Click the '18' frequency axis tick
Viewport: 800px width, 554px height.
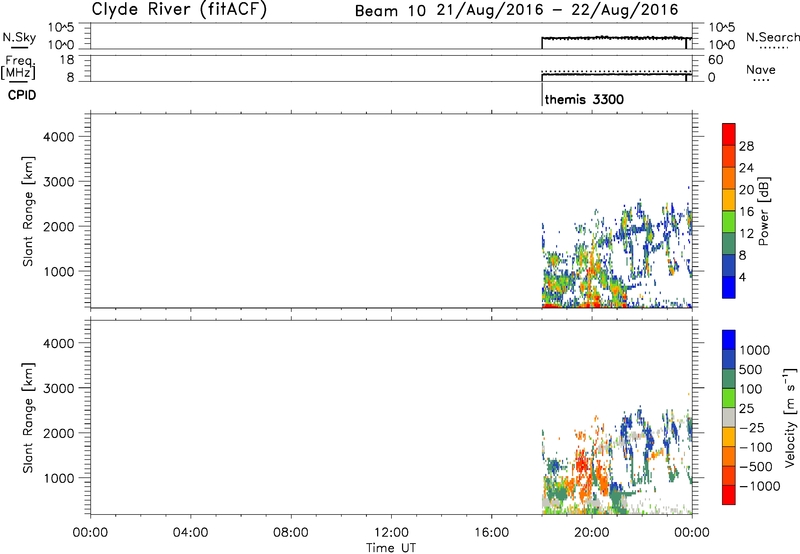68,60
